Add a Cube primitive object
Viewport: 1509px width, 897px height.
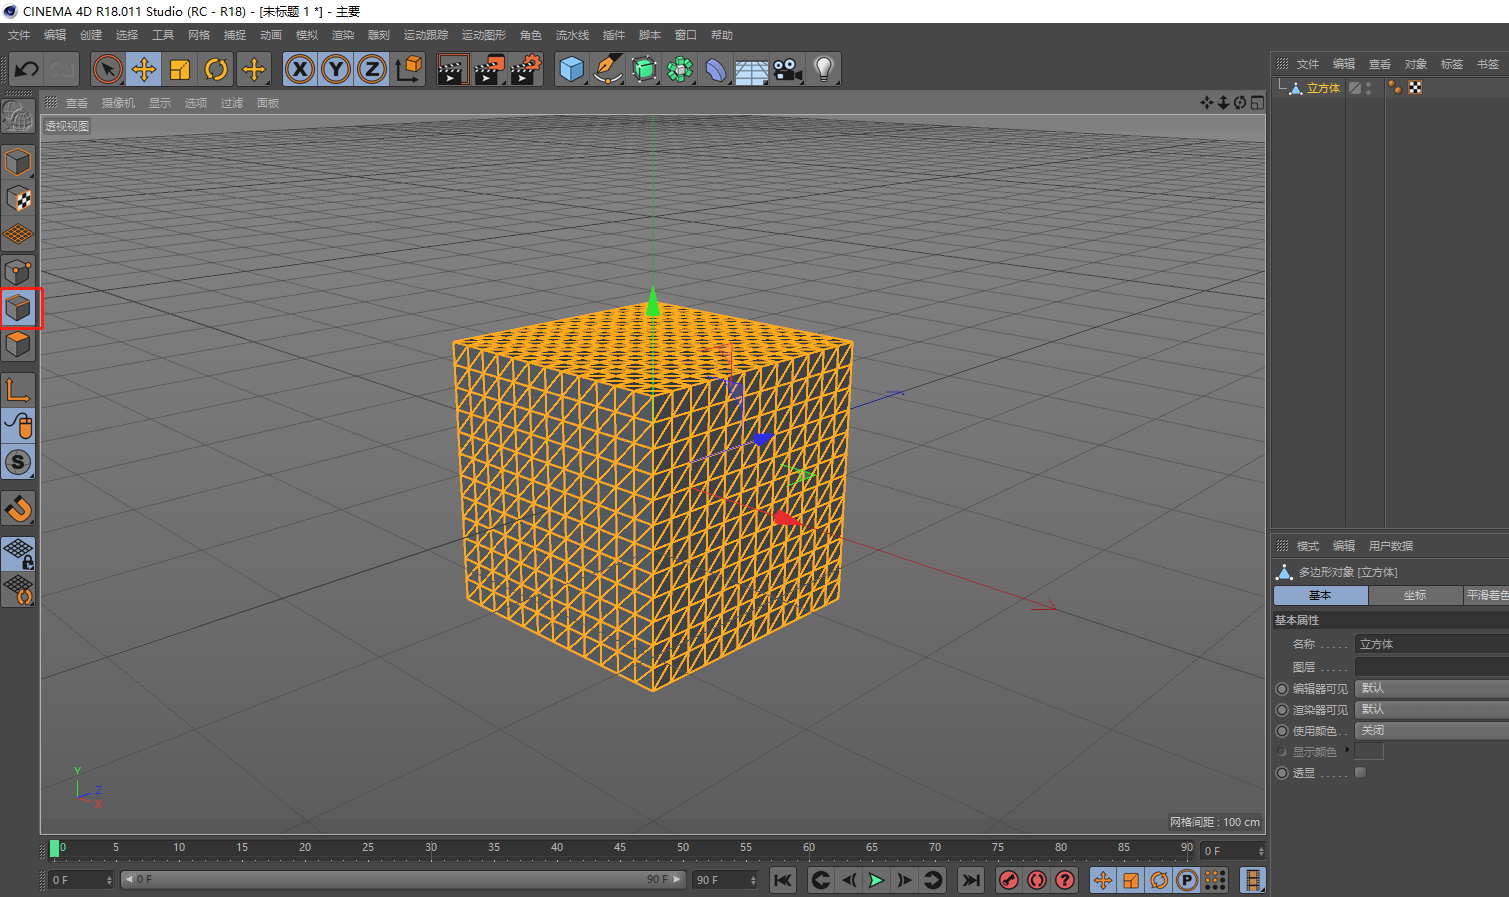572,70
